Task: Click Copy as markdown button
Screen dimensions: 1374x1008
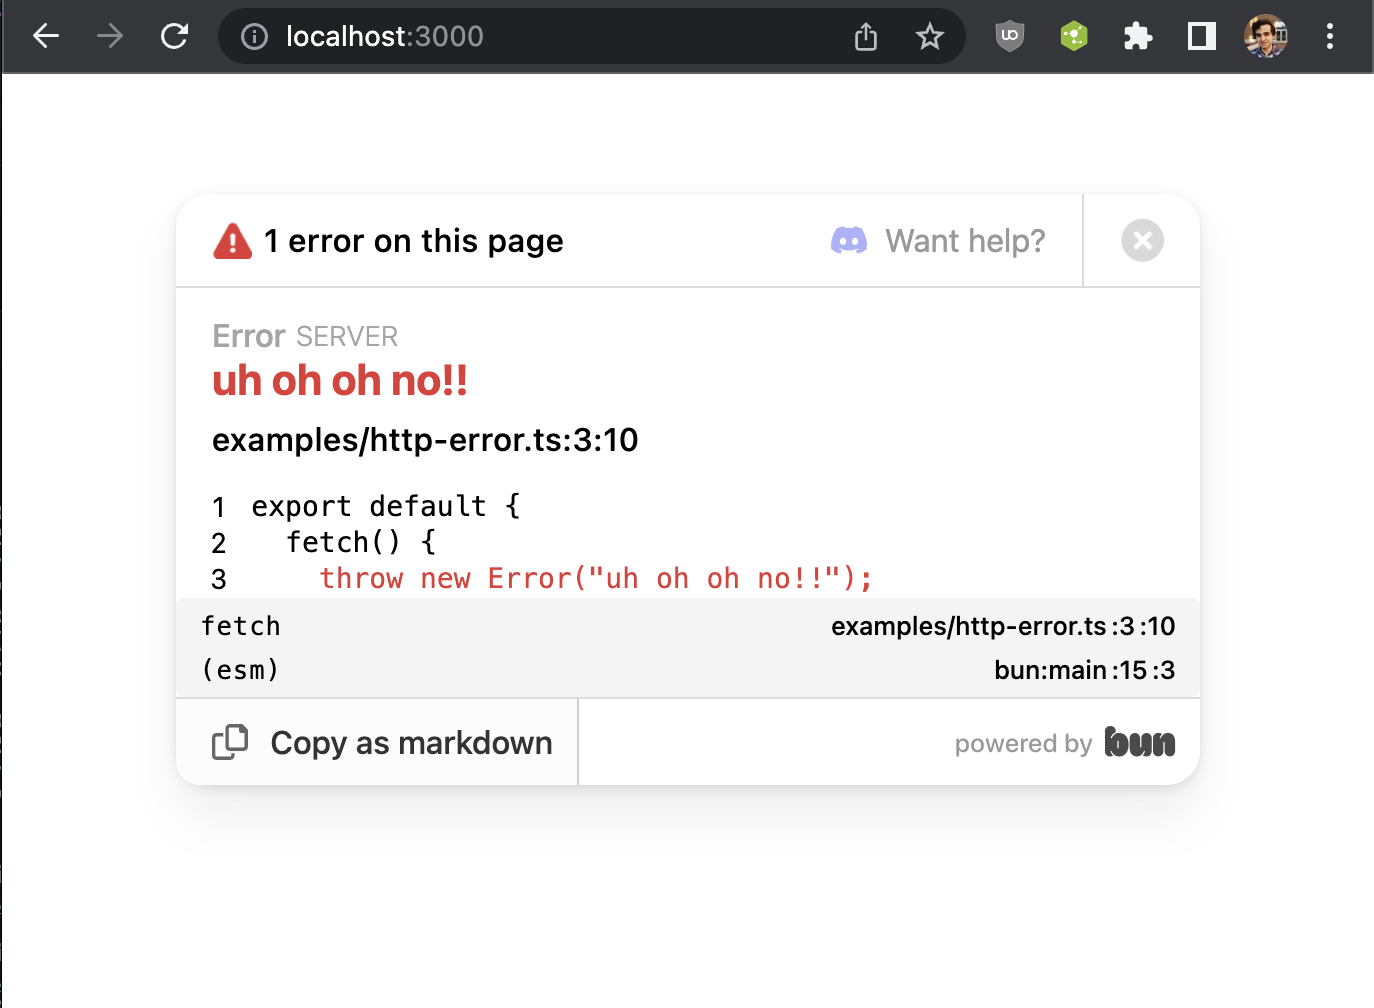Action: pos(378,742)
